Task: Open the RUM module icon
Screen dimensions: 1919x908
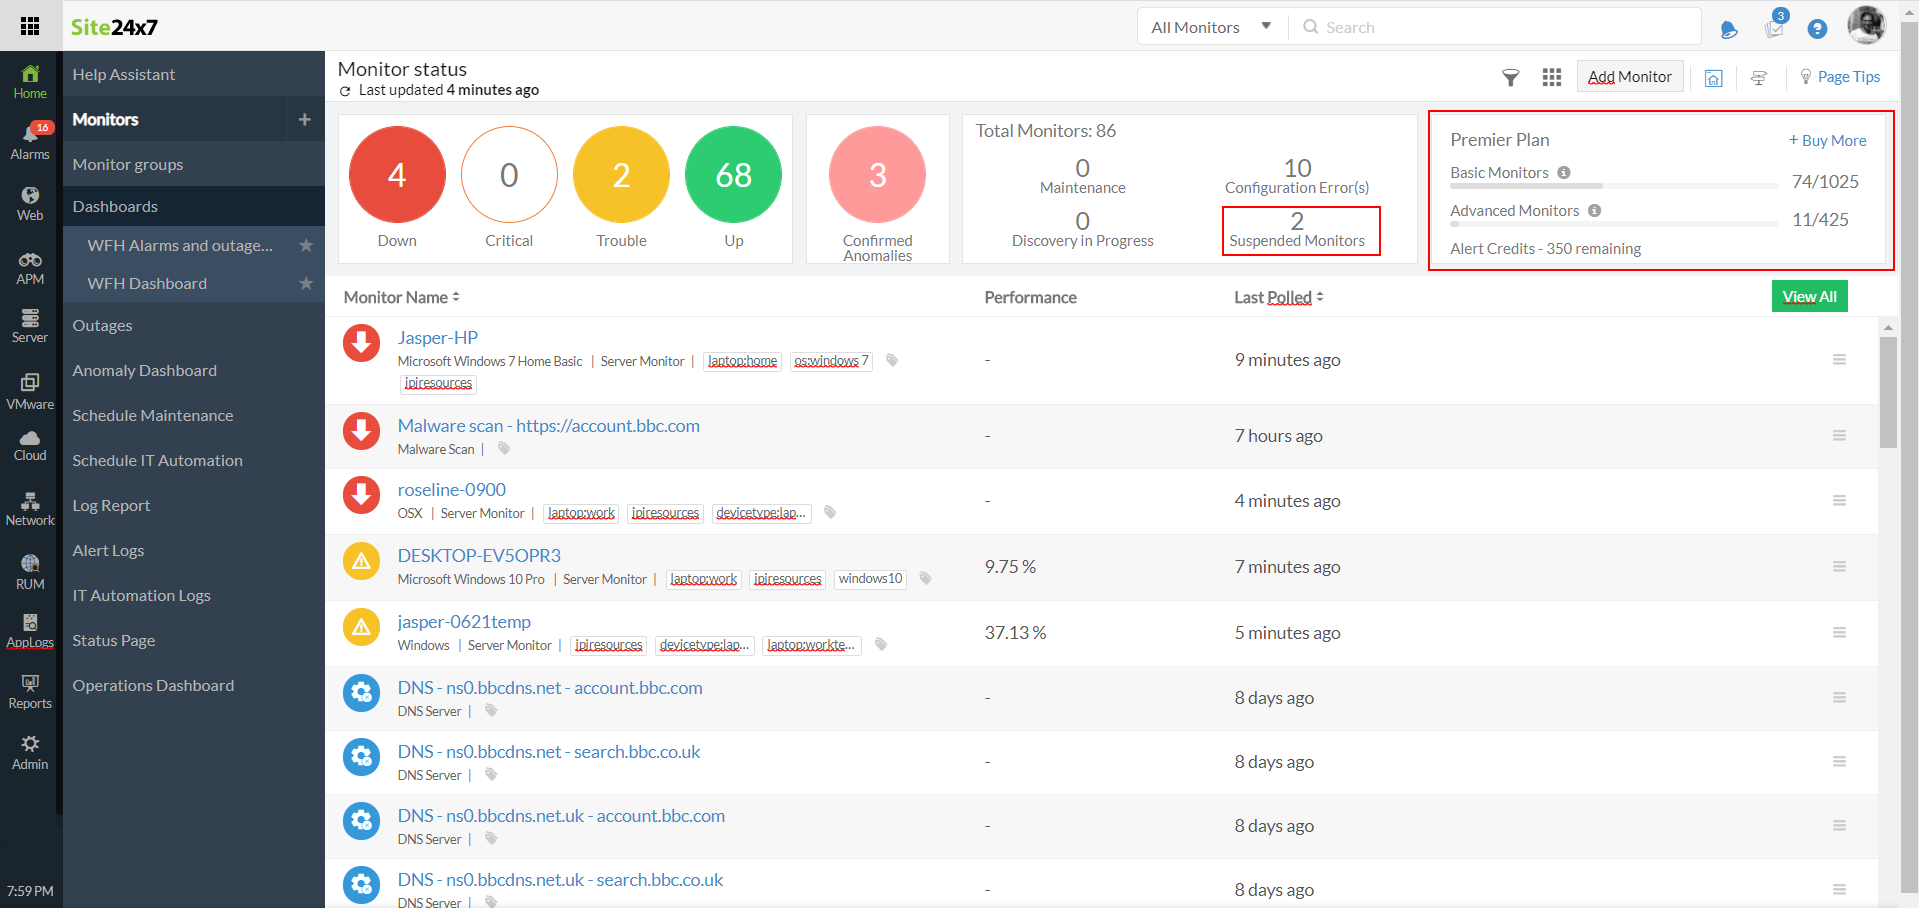Action: click(30, 573)
